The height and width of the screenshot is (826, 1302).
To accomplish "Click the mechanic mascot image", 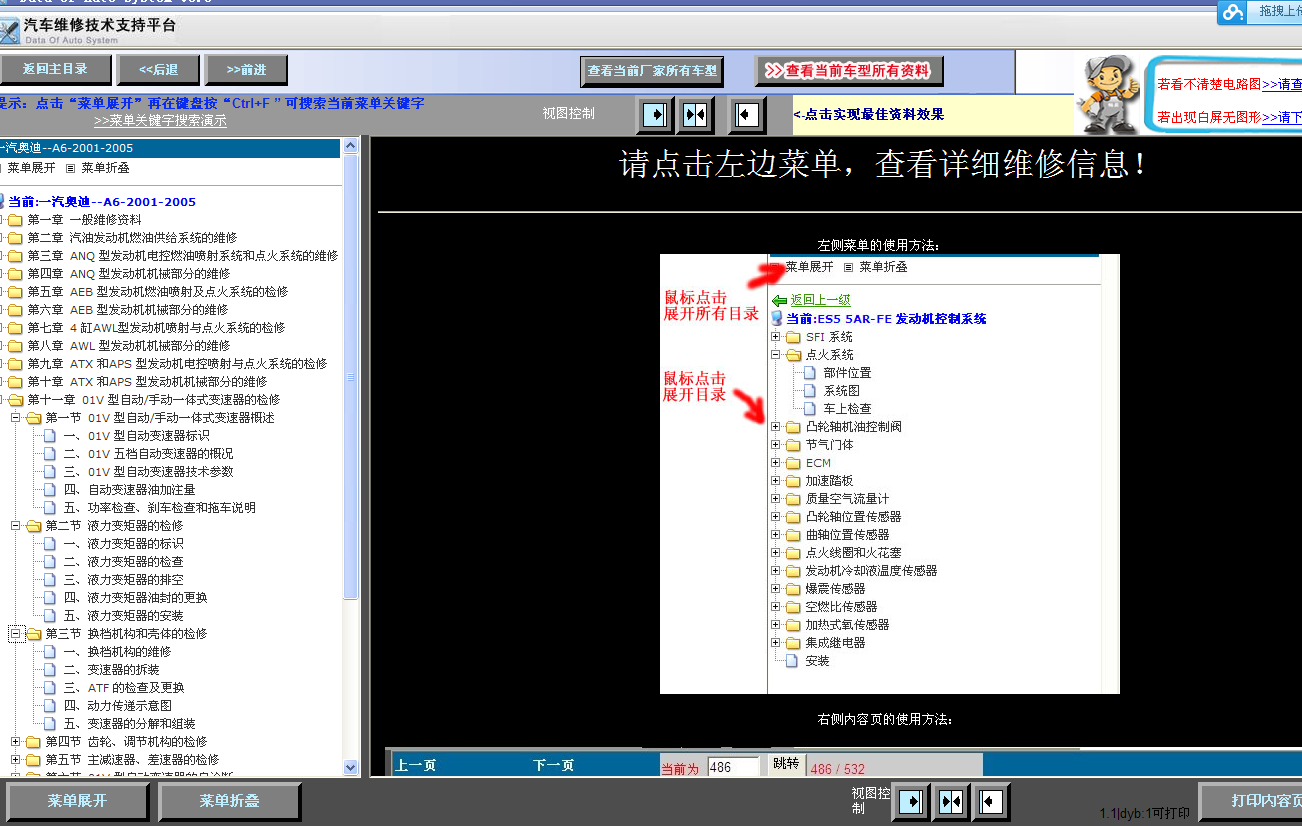I will point(1107,95).
